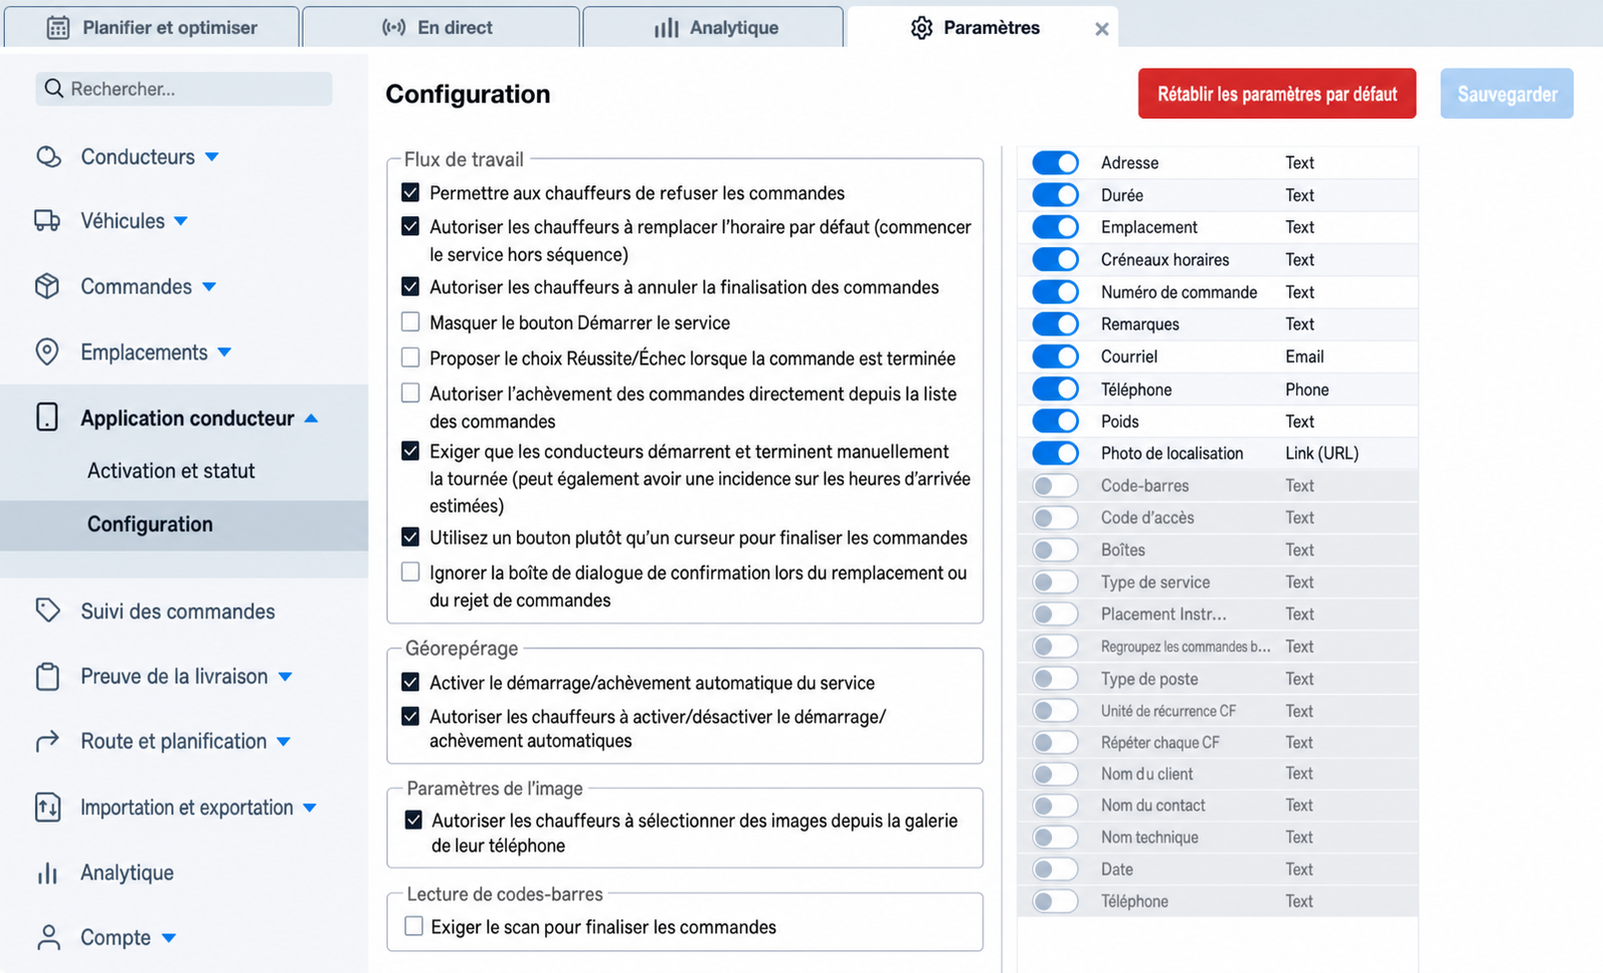Click the Suivi des commandes tag icon
The image size is (1603, 973).
click(x=47, y=611)
